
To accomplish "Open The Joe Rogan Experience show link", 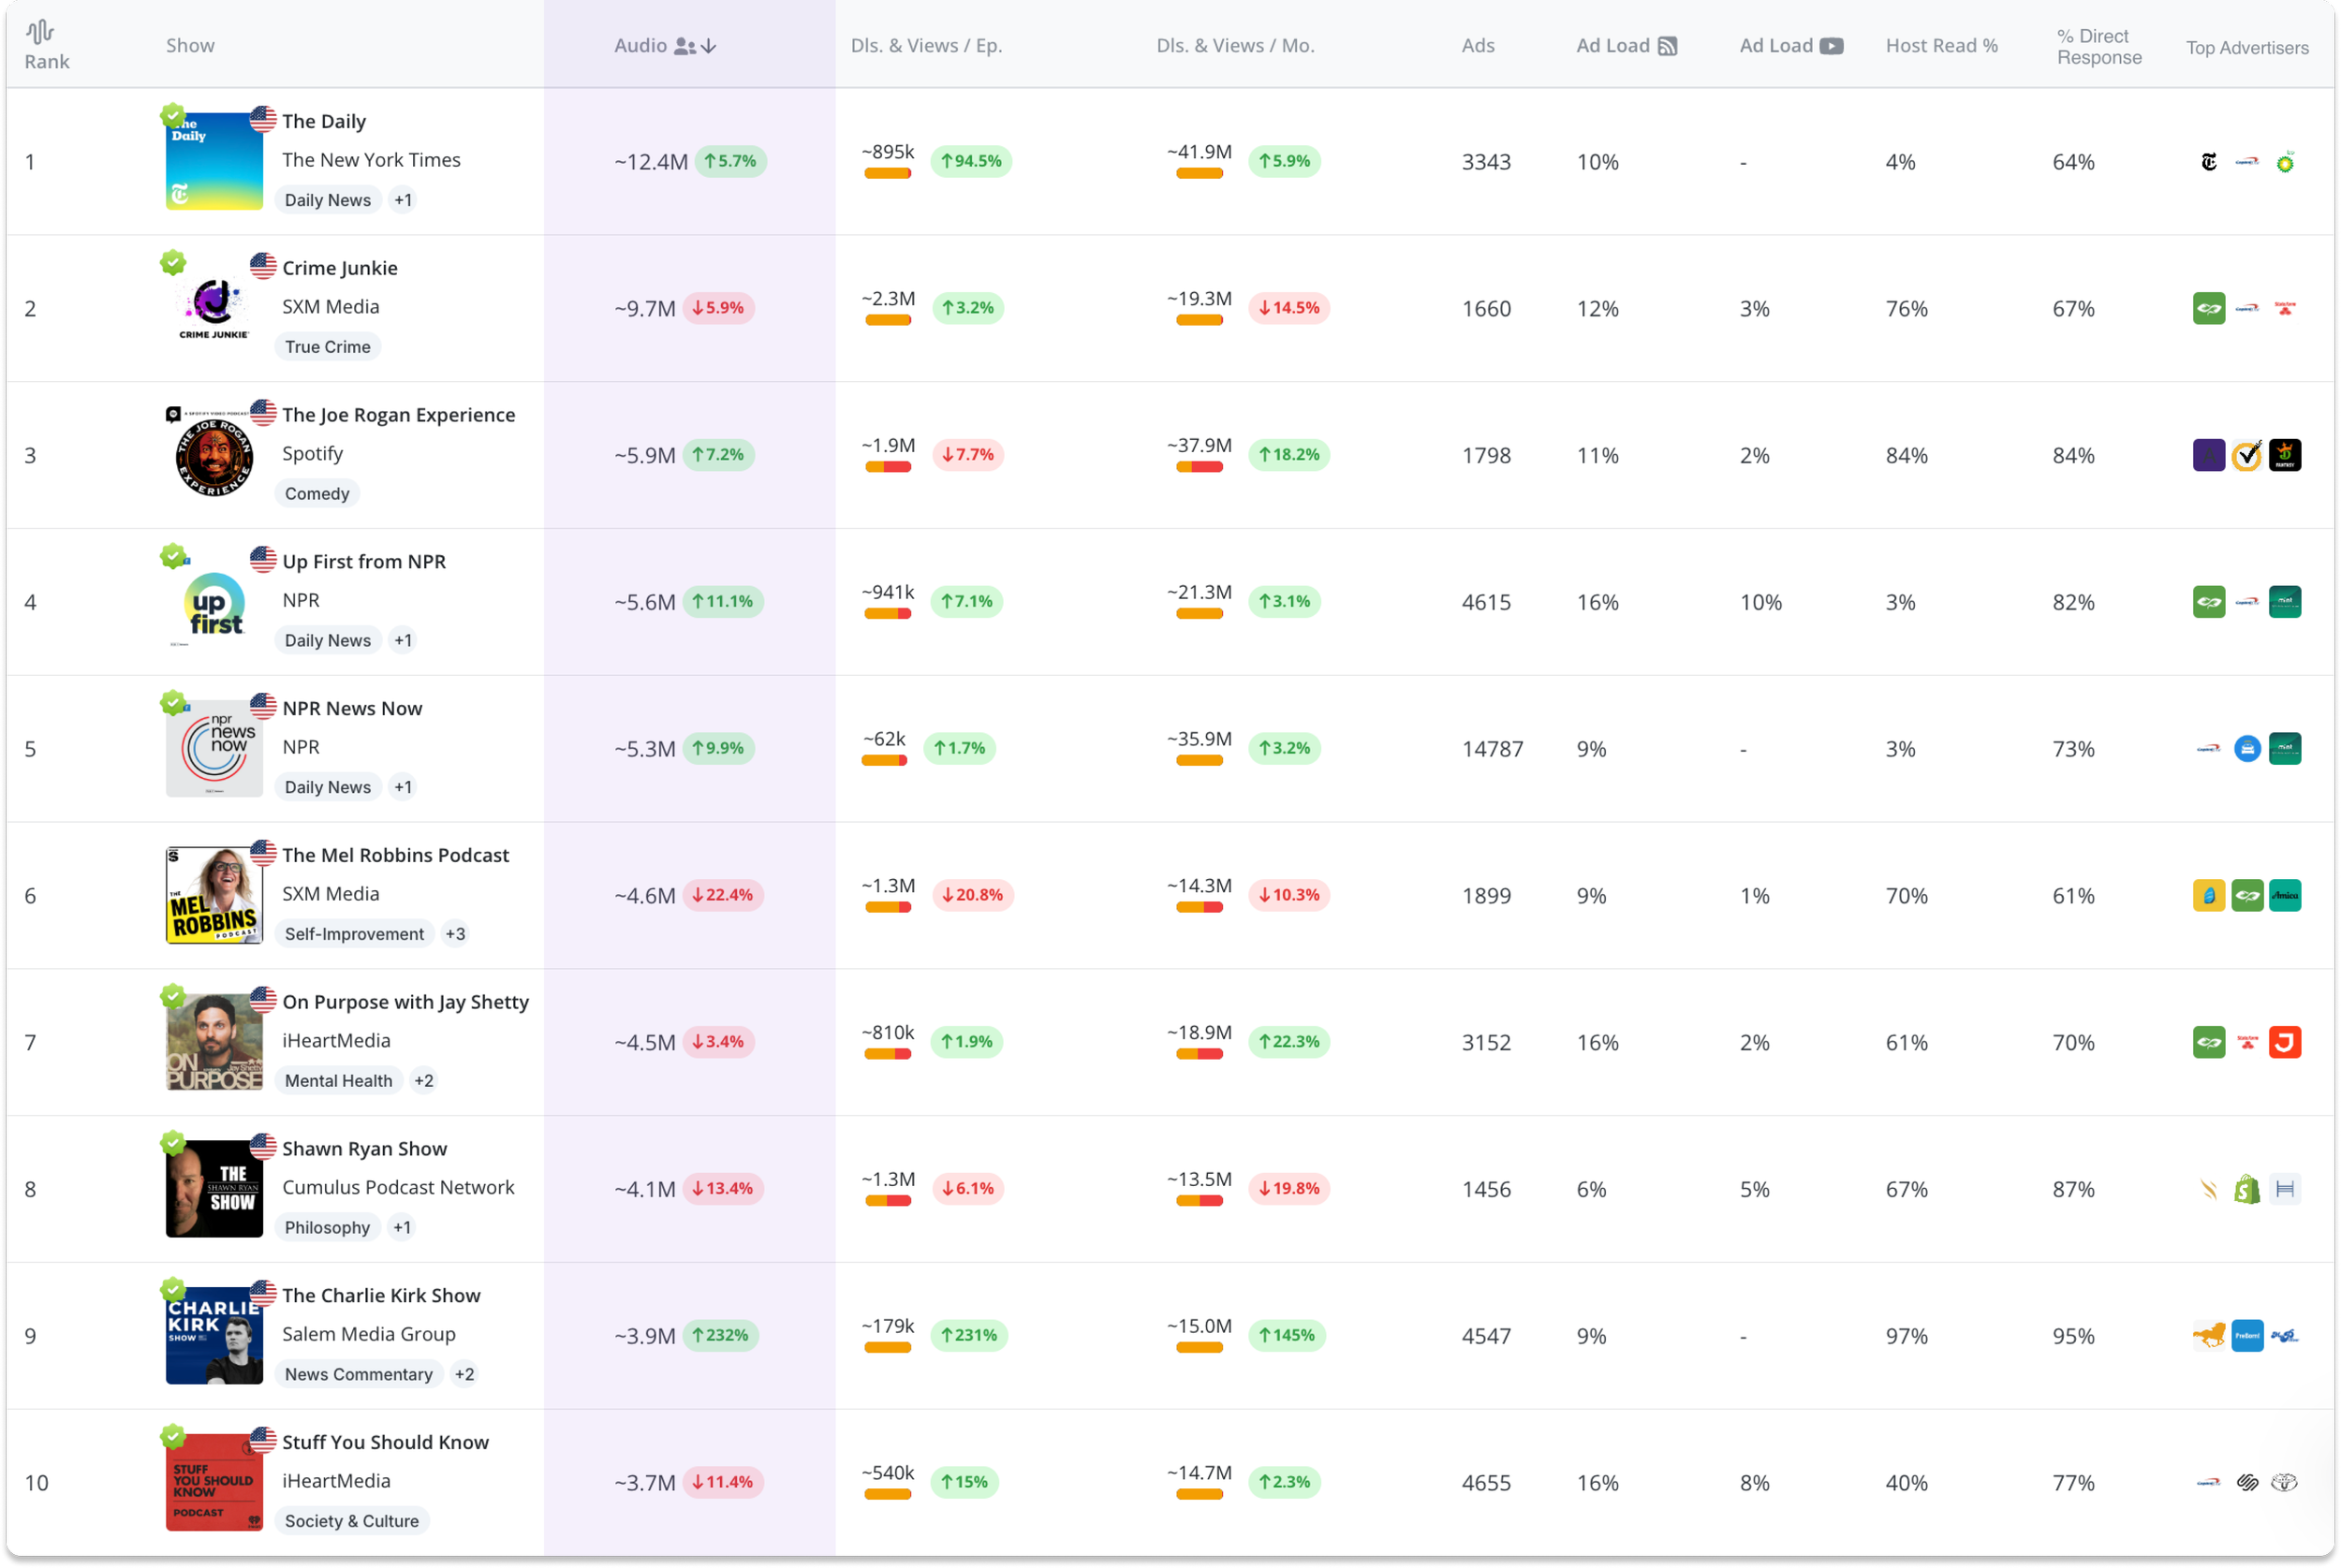I will (398, 415).
